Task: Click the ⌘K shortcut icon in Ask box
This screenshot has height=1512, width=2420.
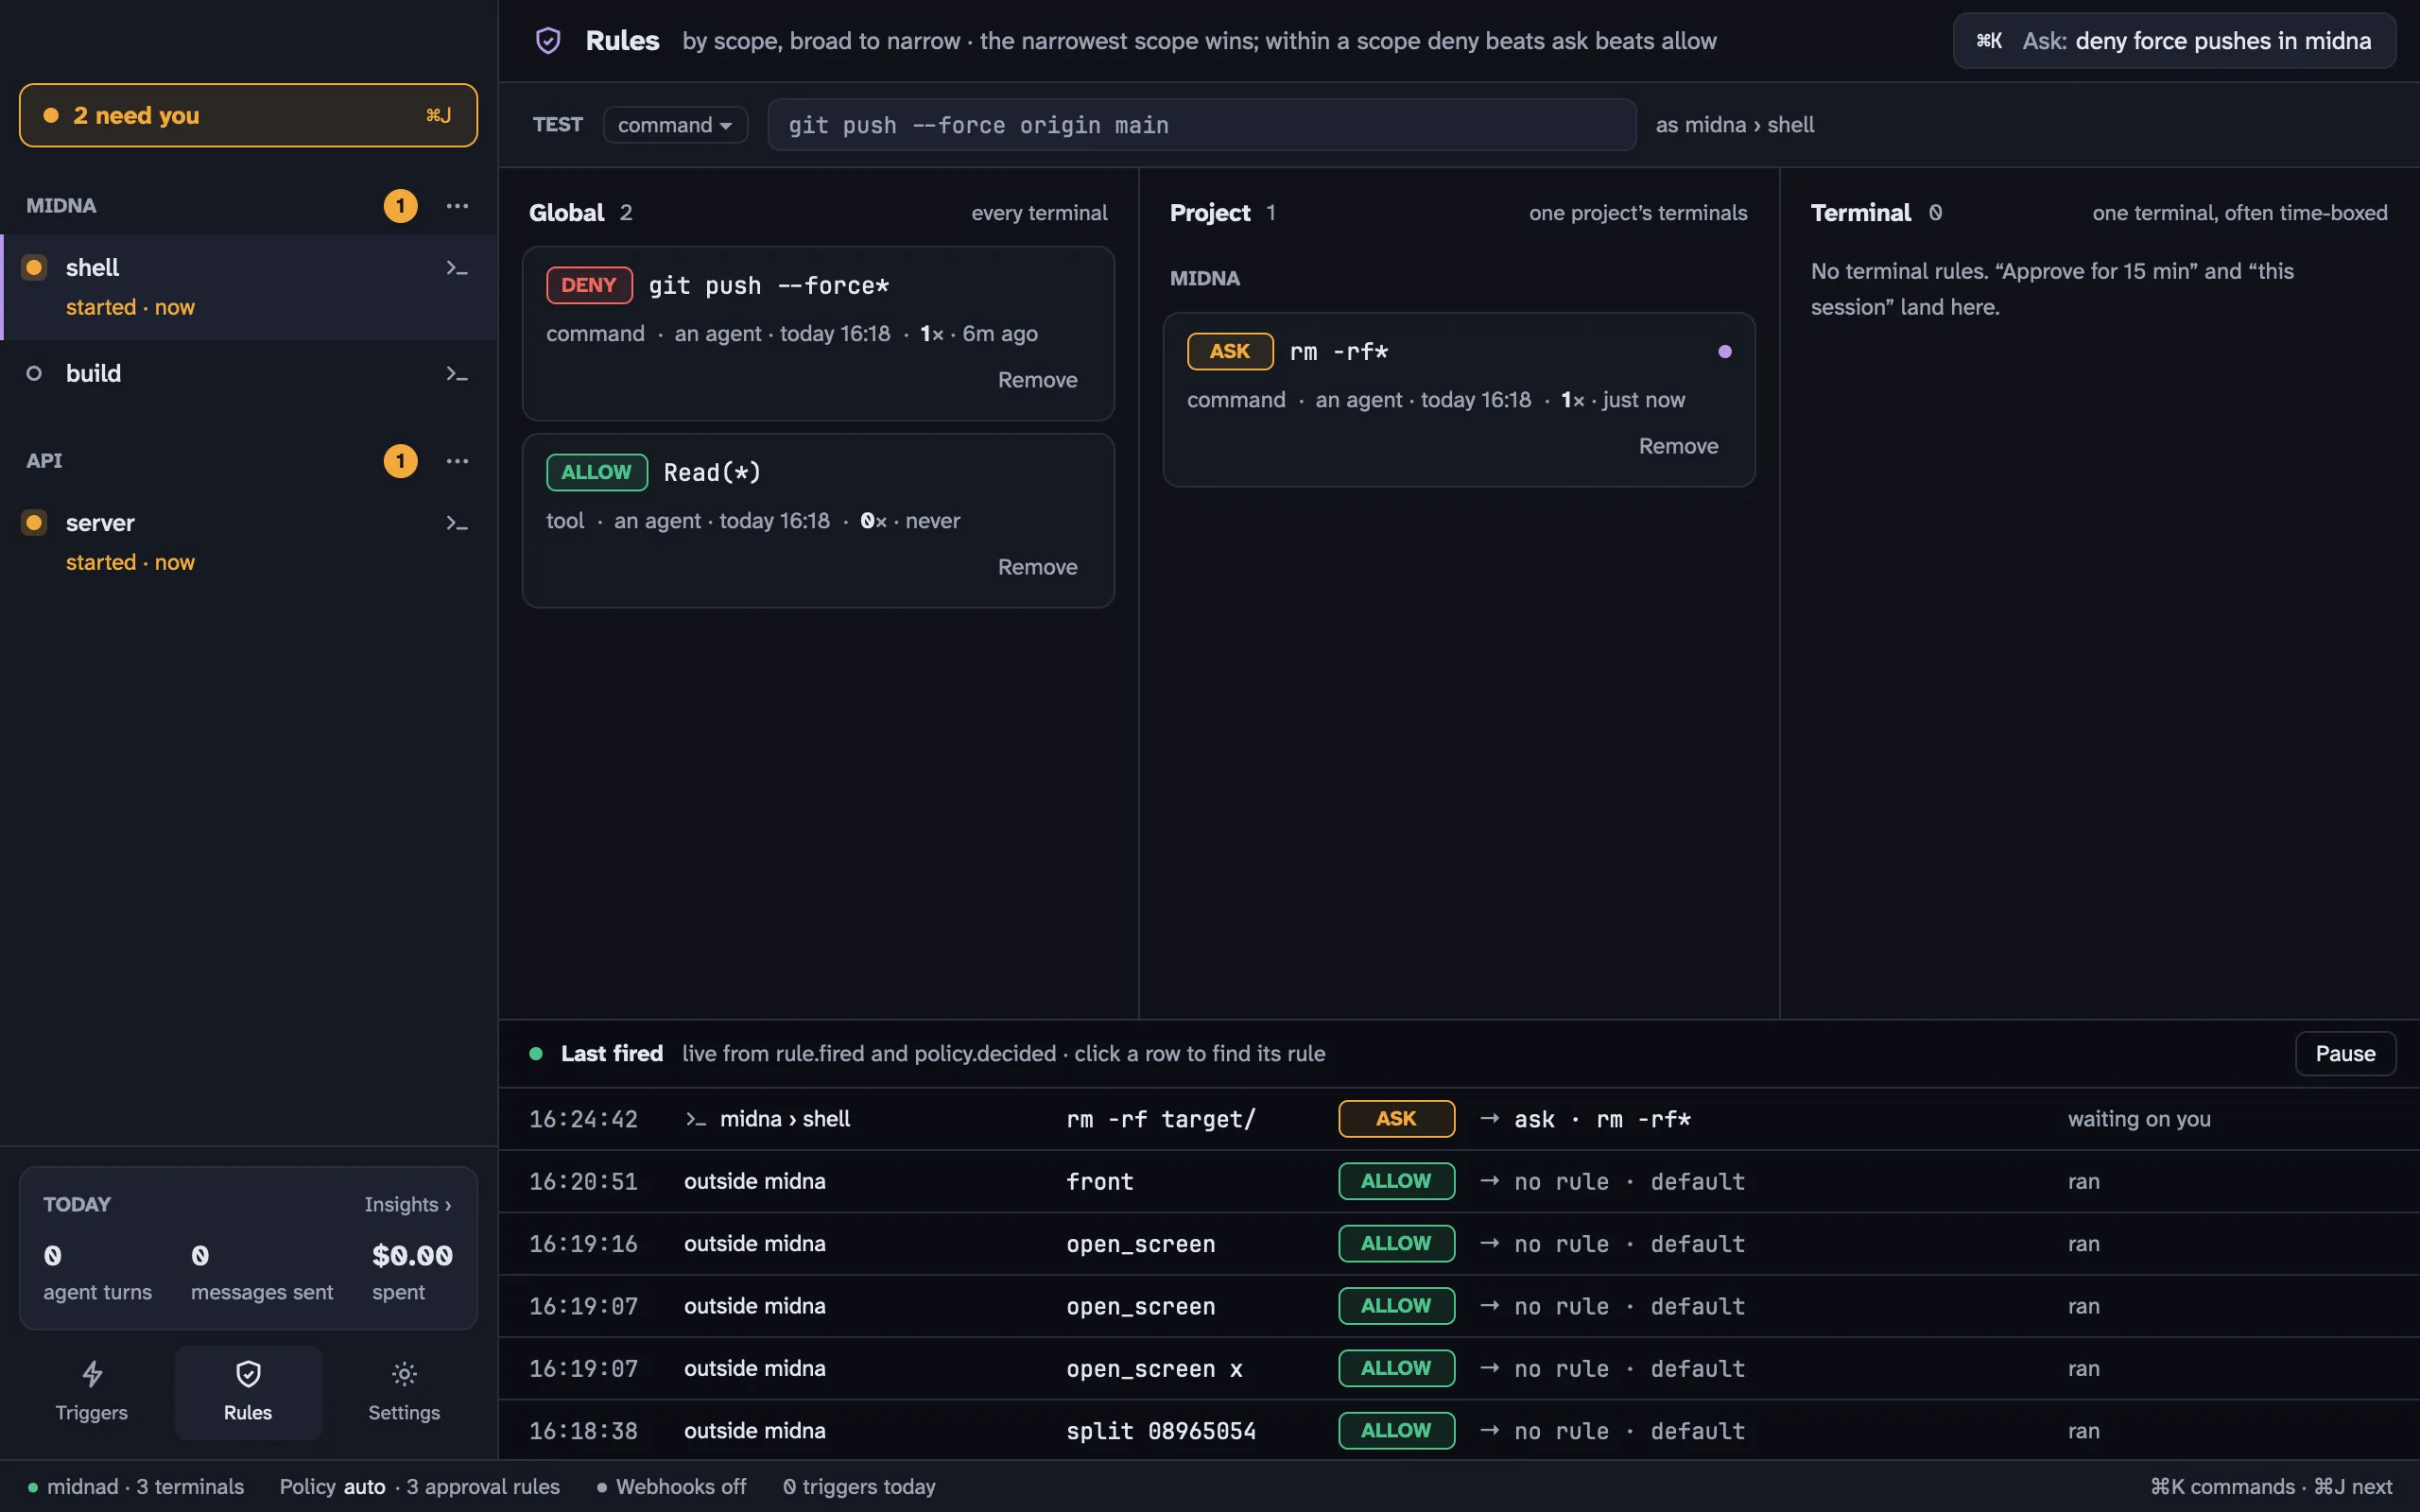Action: point(1989,41)
